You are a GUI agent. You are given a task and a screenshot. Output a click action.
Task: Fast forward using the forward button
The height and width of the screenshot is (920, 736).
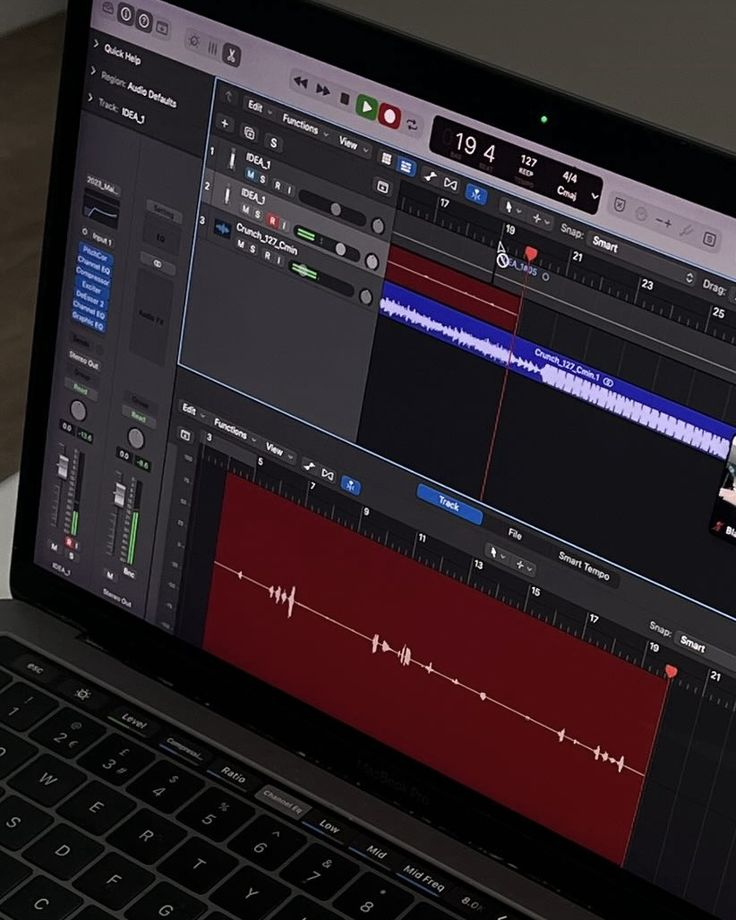(x=323, y=90)
